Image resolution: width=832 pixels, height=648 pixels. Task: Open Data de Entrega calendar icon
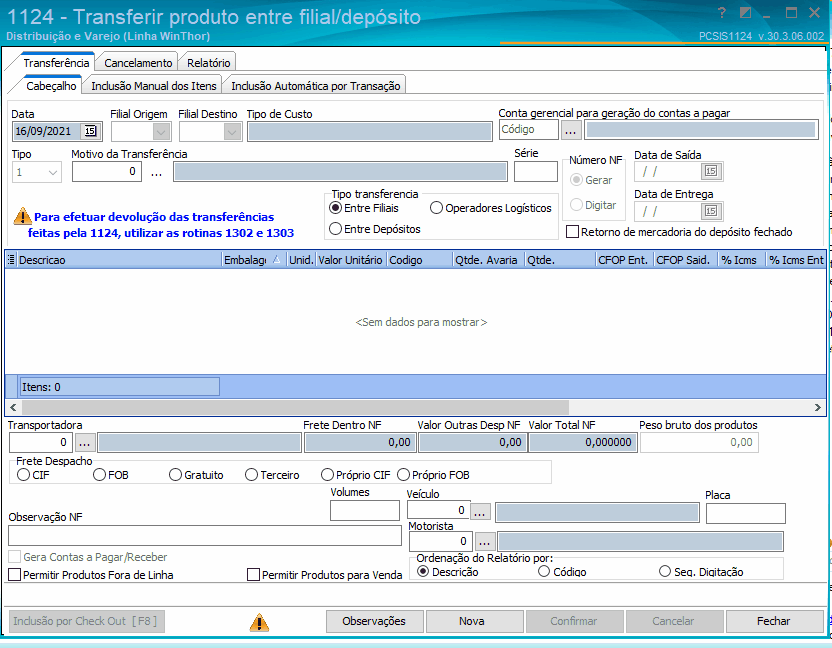(711, 211)
